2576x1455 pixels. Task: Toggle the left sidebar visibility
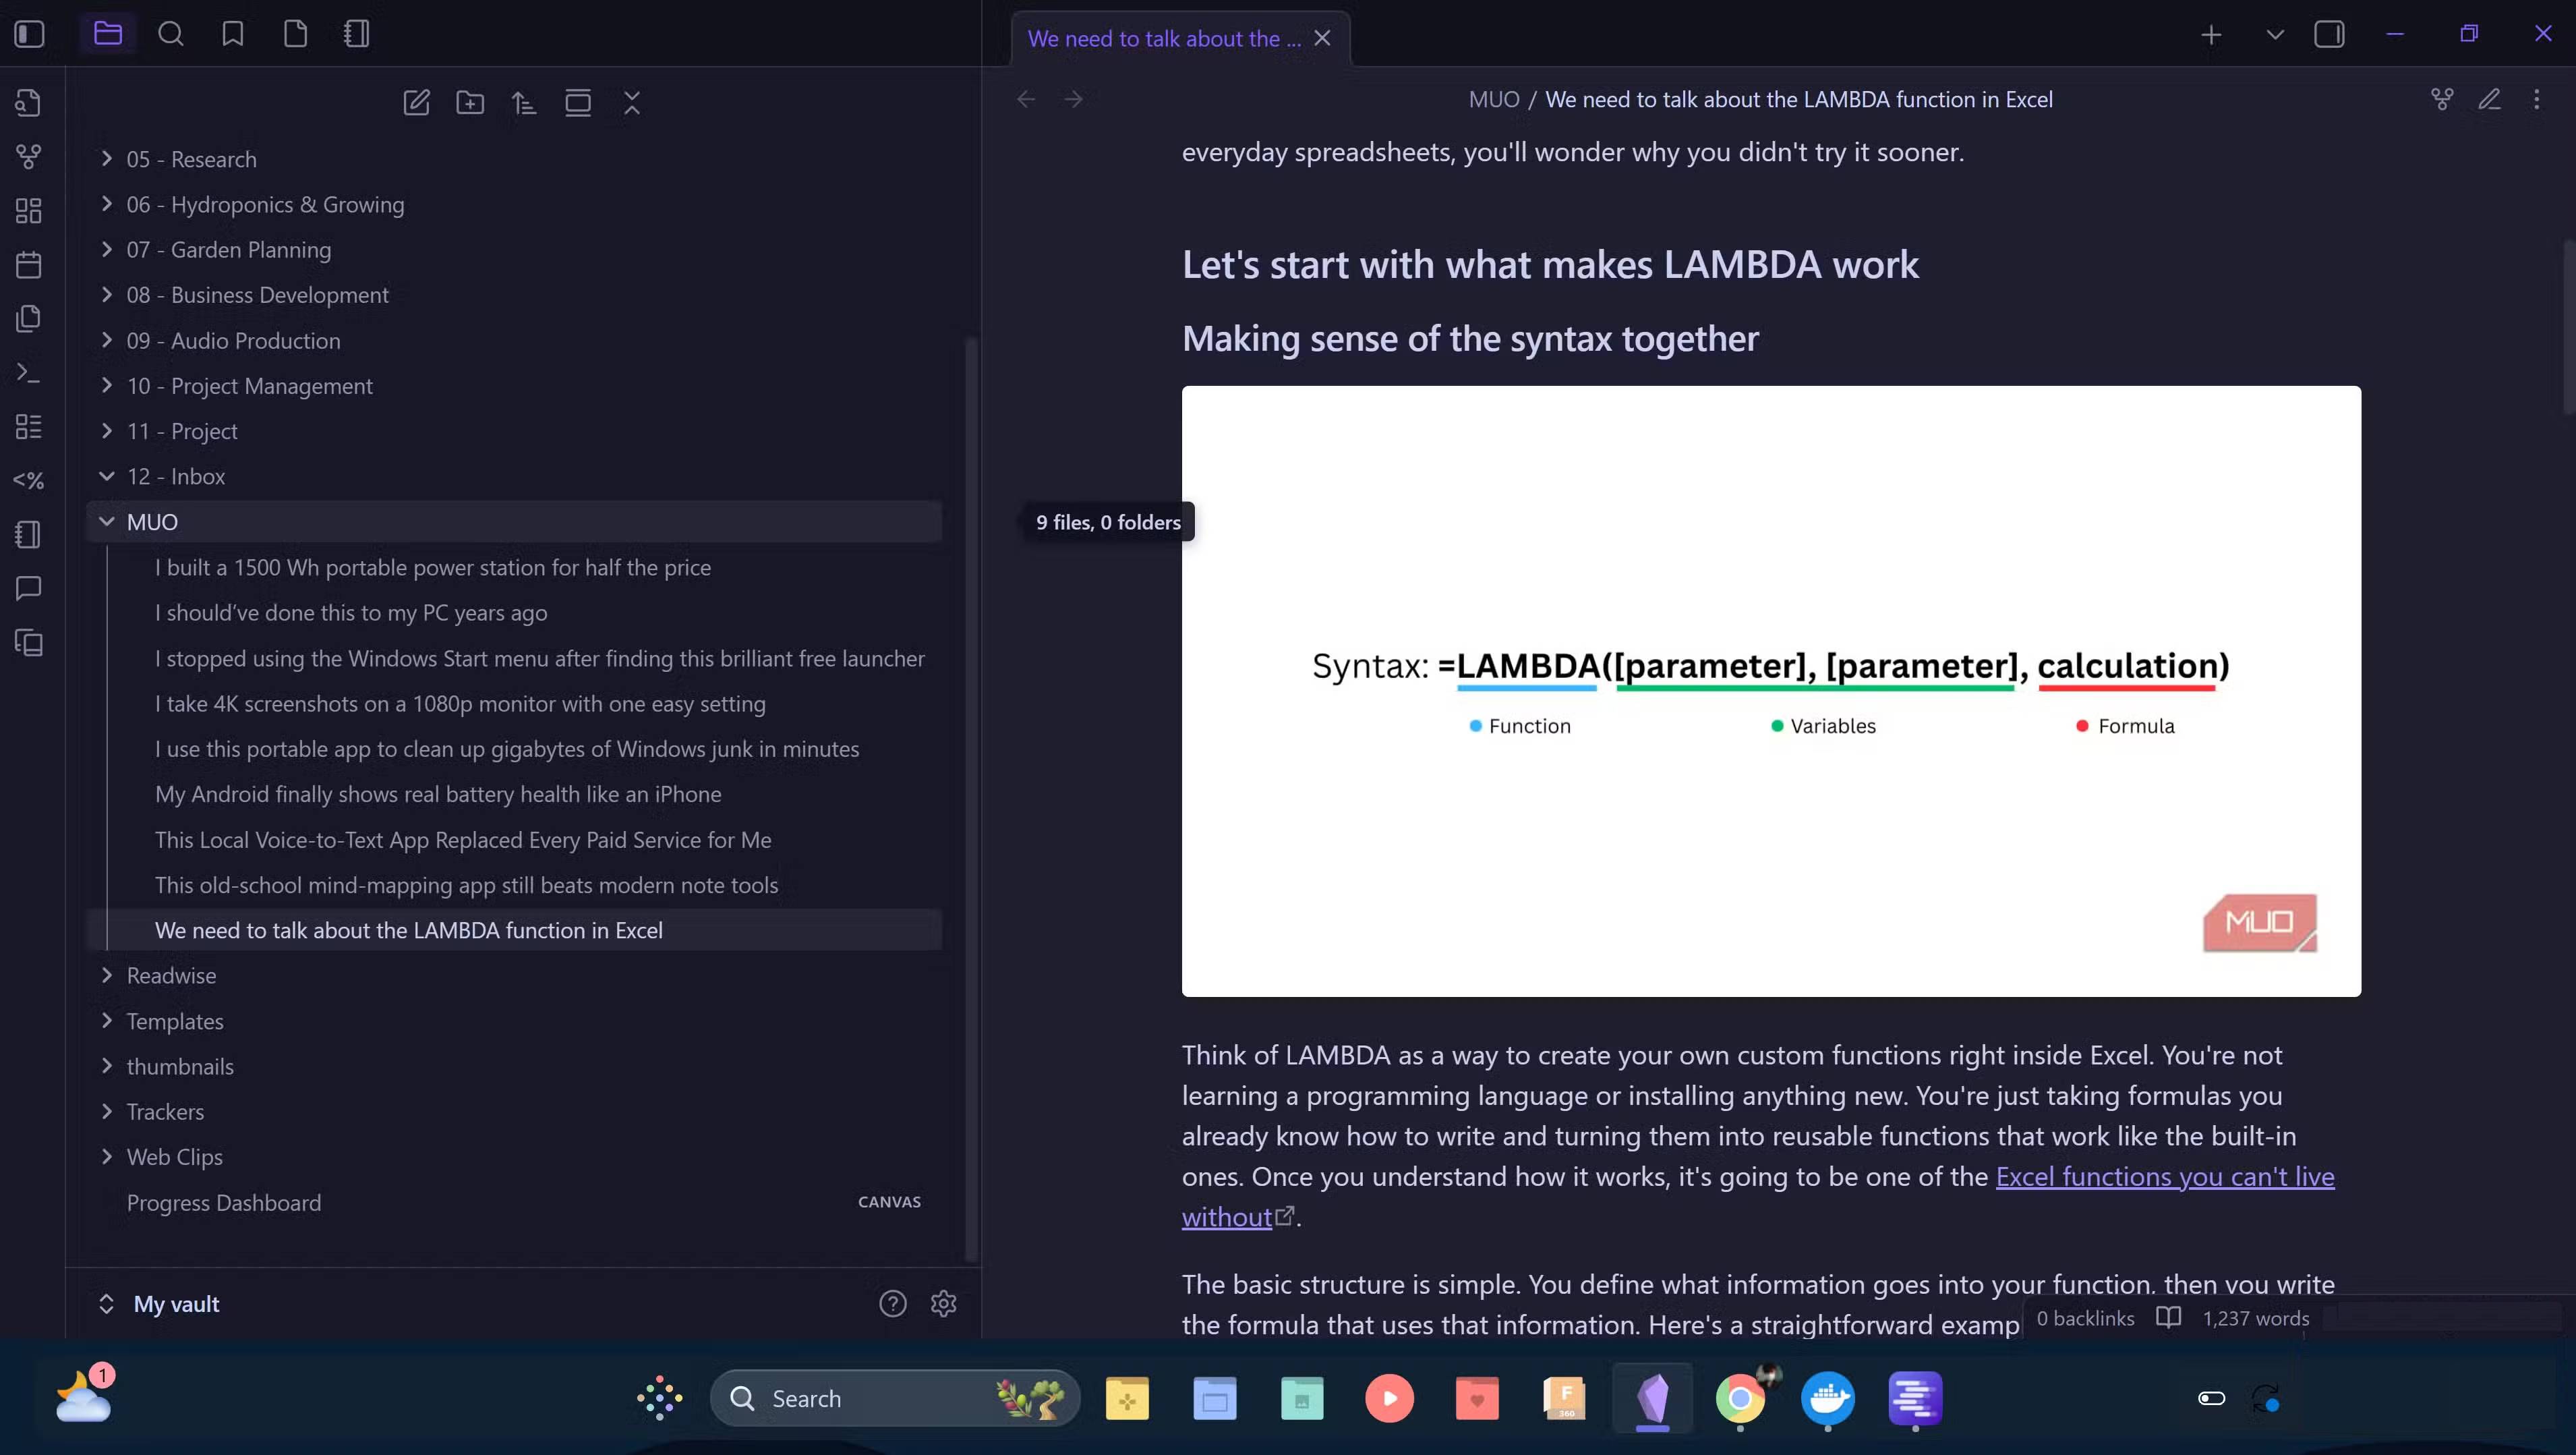pyautogui.click(x=29, y=34)
